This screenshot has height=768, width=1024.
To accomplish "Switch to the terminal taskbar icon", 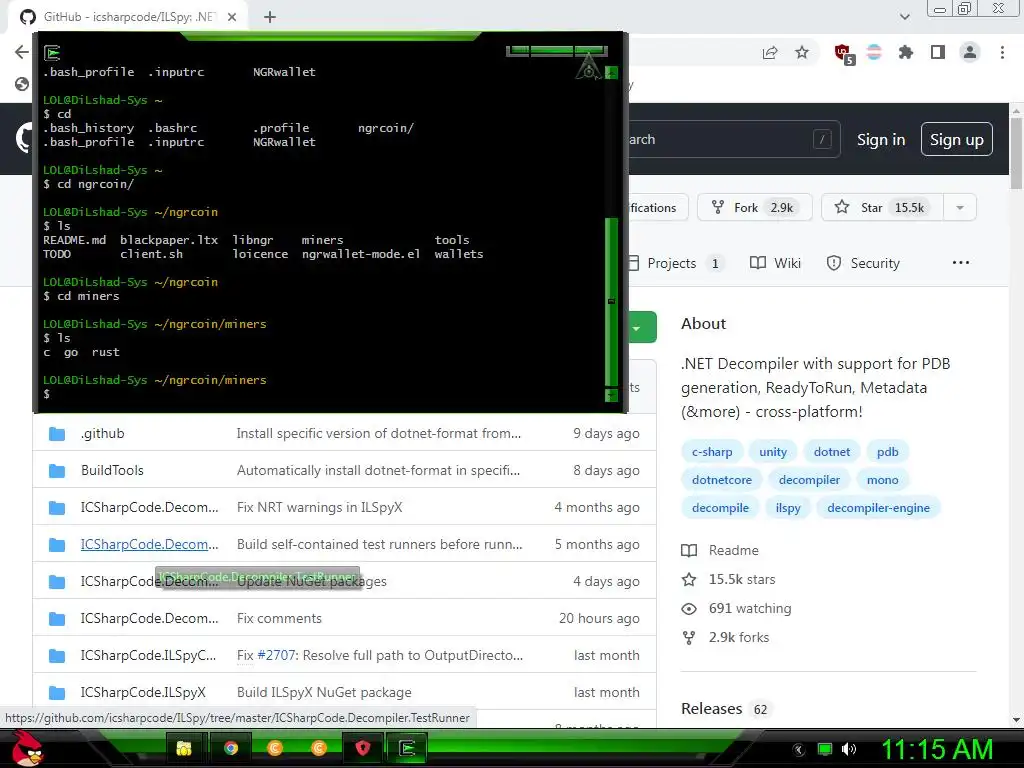I will tap(407, 748).
